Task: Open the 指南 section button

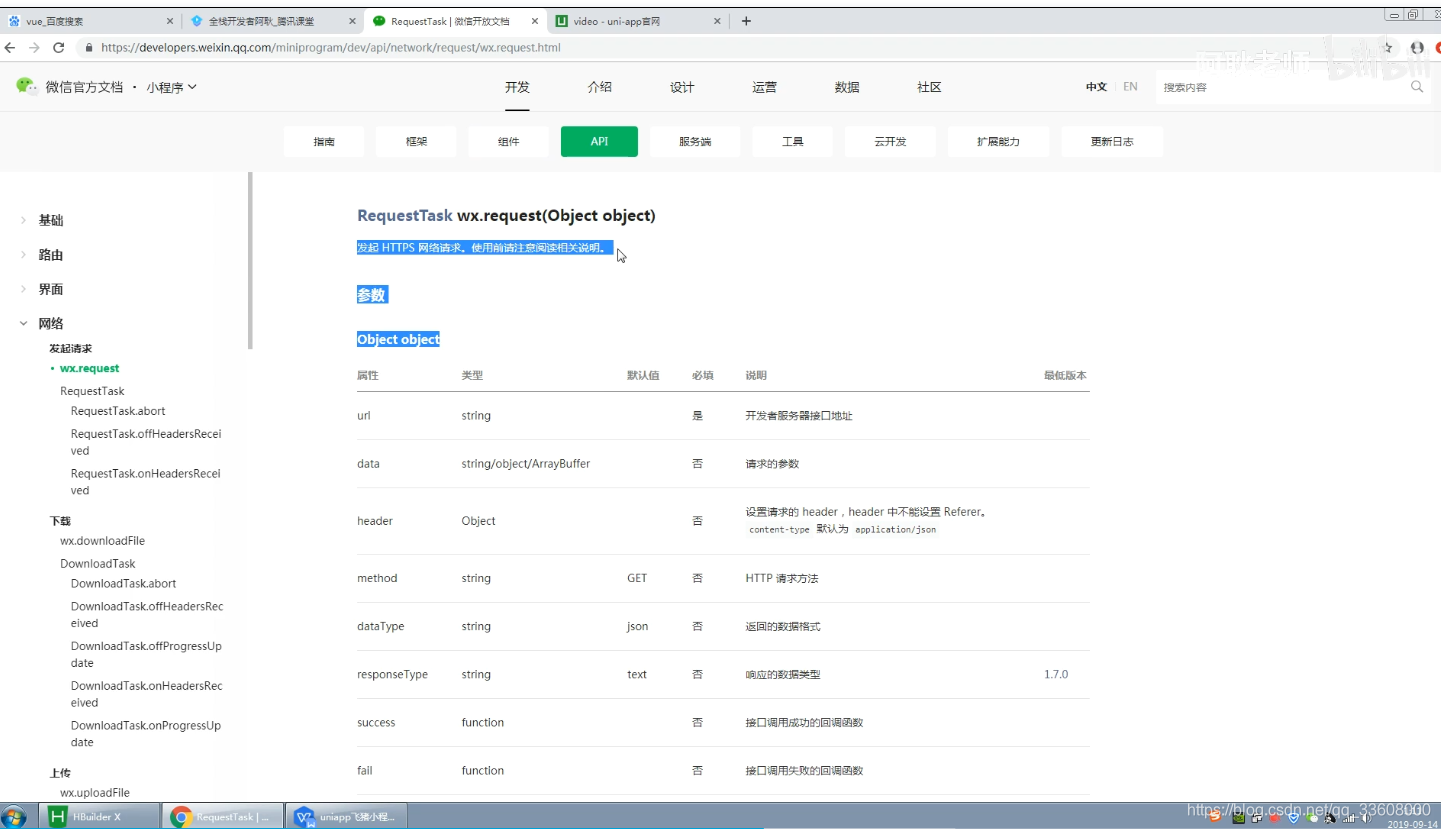Action: tap(324, 142)
